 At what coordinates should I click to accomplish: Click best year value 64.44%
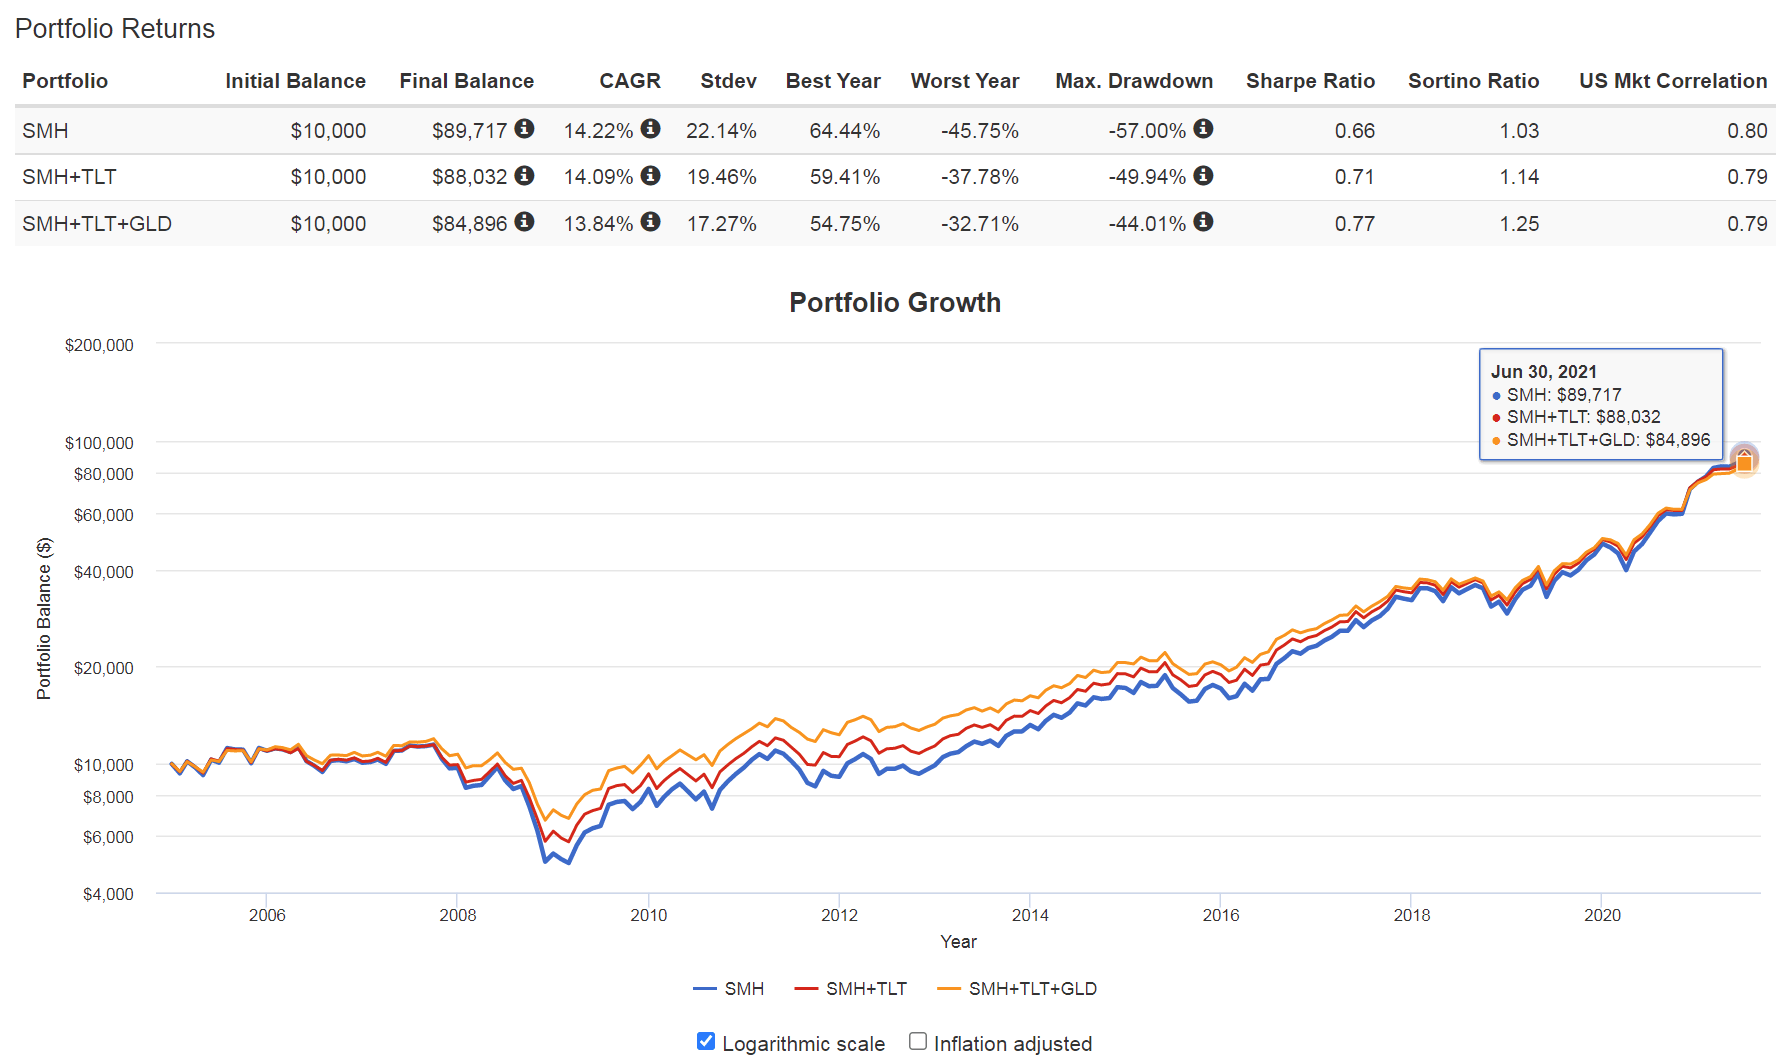pyautogui.click(x=845, y=131)
